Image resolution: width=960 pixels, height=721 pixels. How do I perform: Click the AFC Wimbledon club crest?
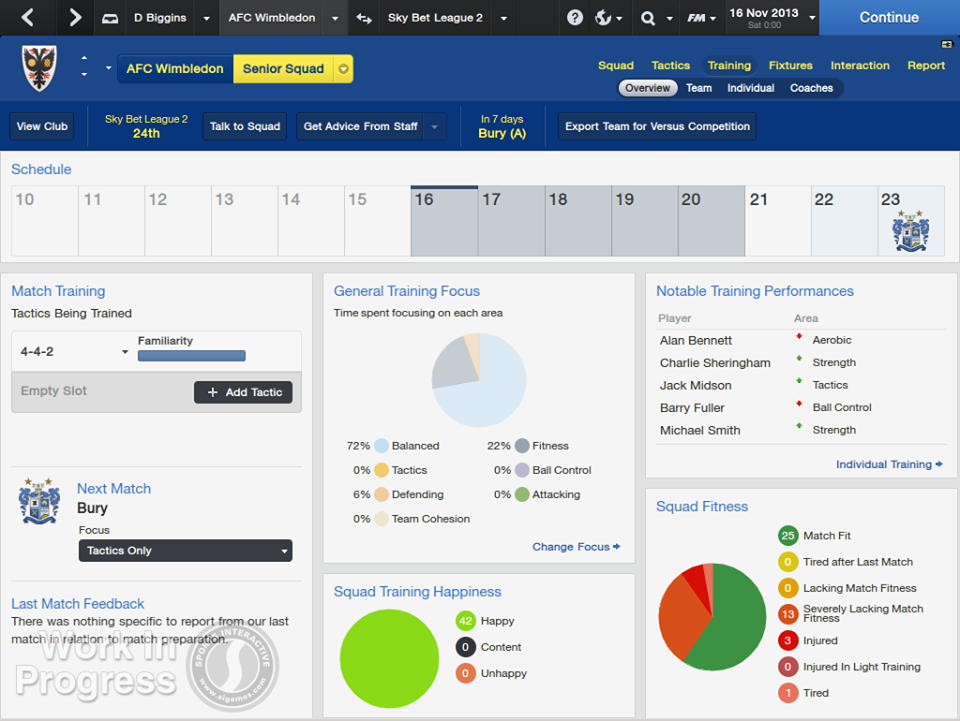(39, 69)
